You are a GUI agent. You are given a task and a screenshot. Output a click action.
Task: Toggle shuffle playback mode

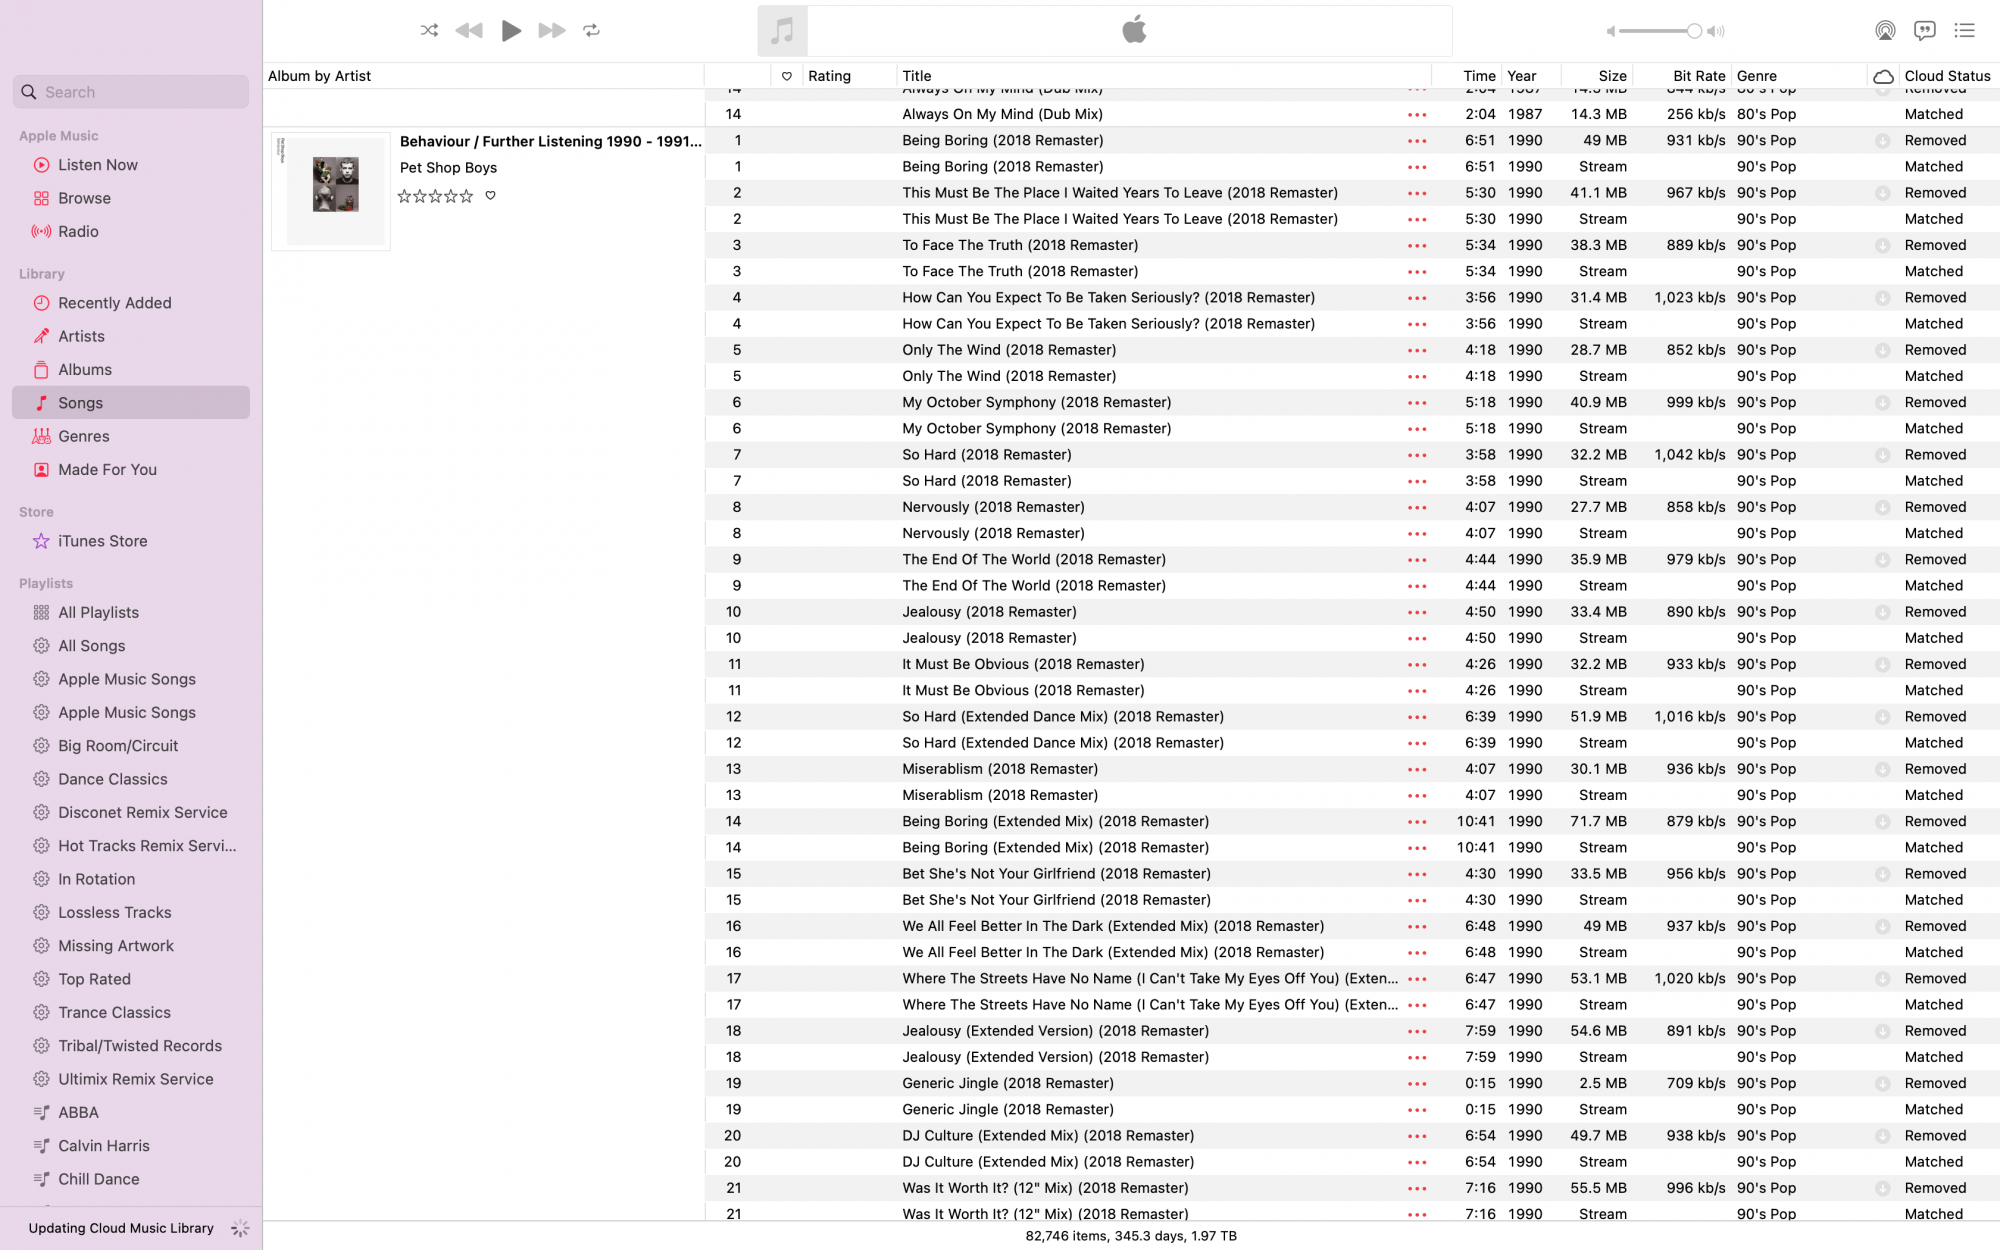[x=429, y=30]
